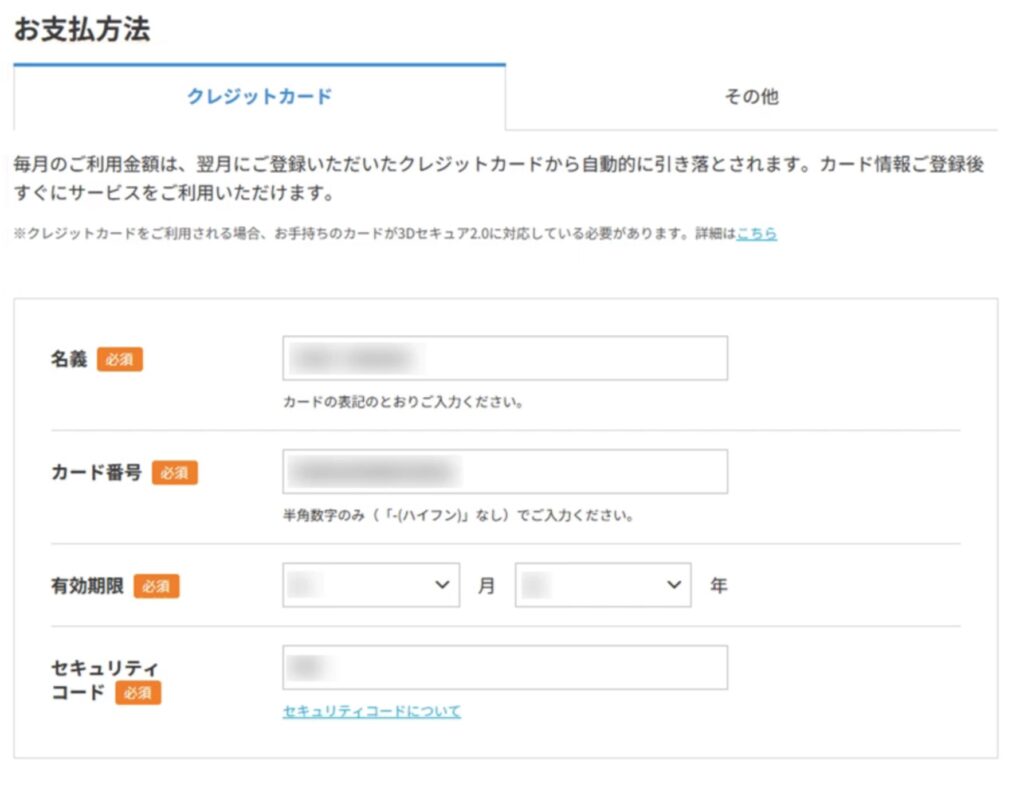Click the 必須 badge beside 有効期限
This screenshot has height=790, width=1024.
click(156, 586)
